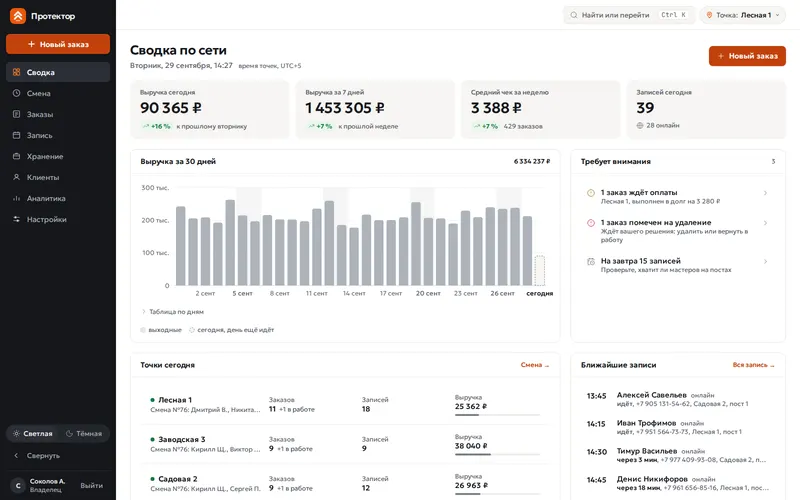Switch to Тёмная theme
Screen dimensions: 800x500
84,433
